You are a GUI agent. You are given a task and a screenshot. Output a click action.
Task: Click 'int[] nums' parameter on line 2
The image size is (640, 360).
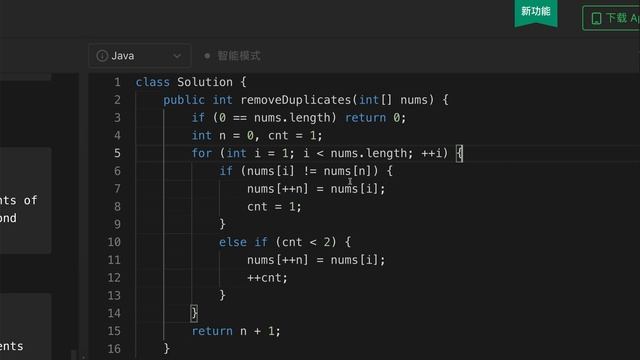coord(393,100)
